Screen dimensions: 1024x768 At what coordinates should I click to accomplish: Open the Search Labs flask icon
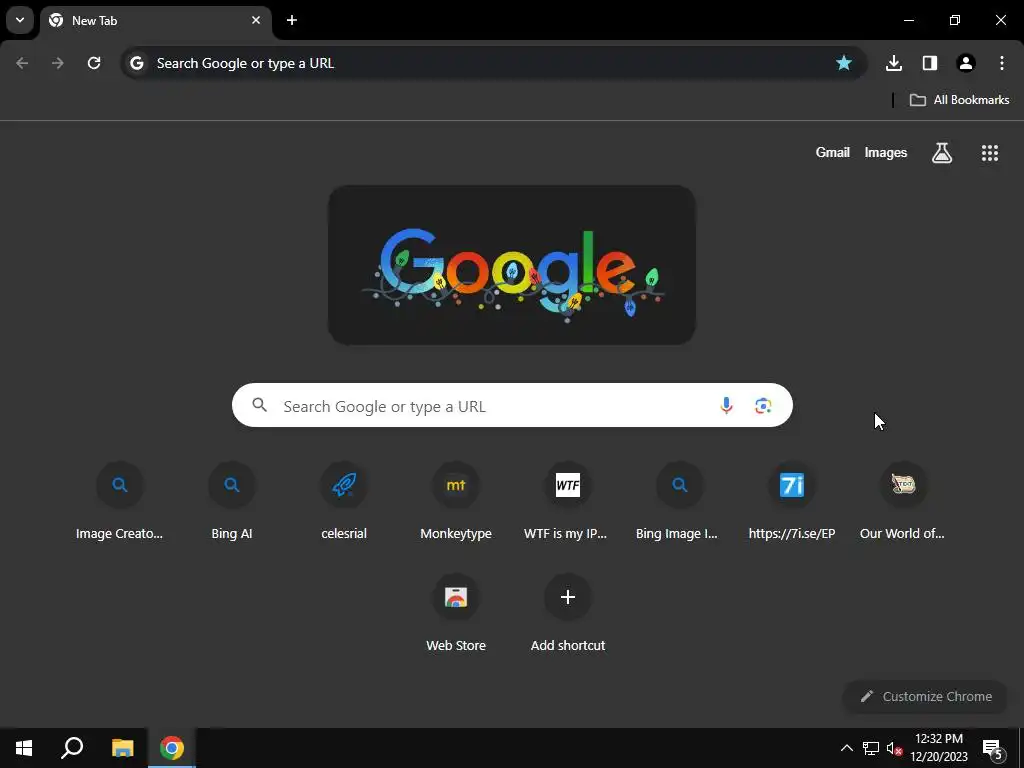[941, 153]
